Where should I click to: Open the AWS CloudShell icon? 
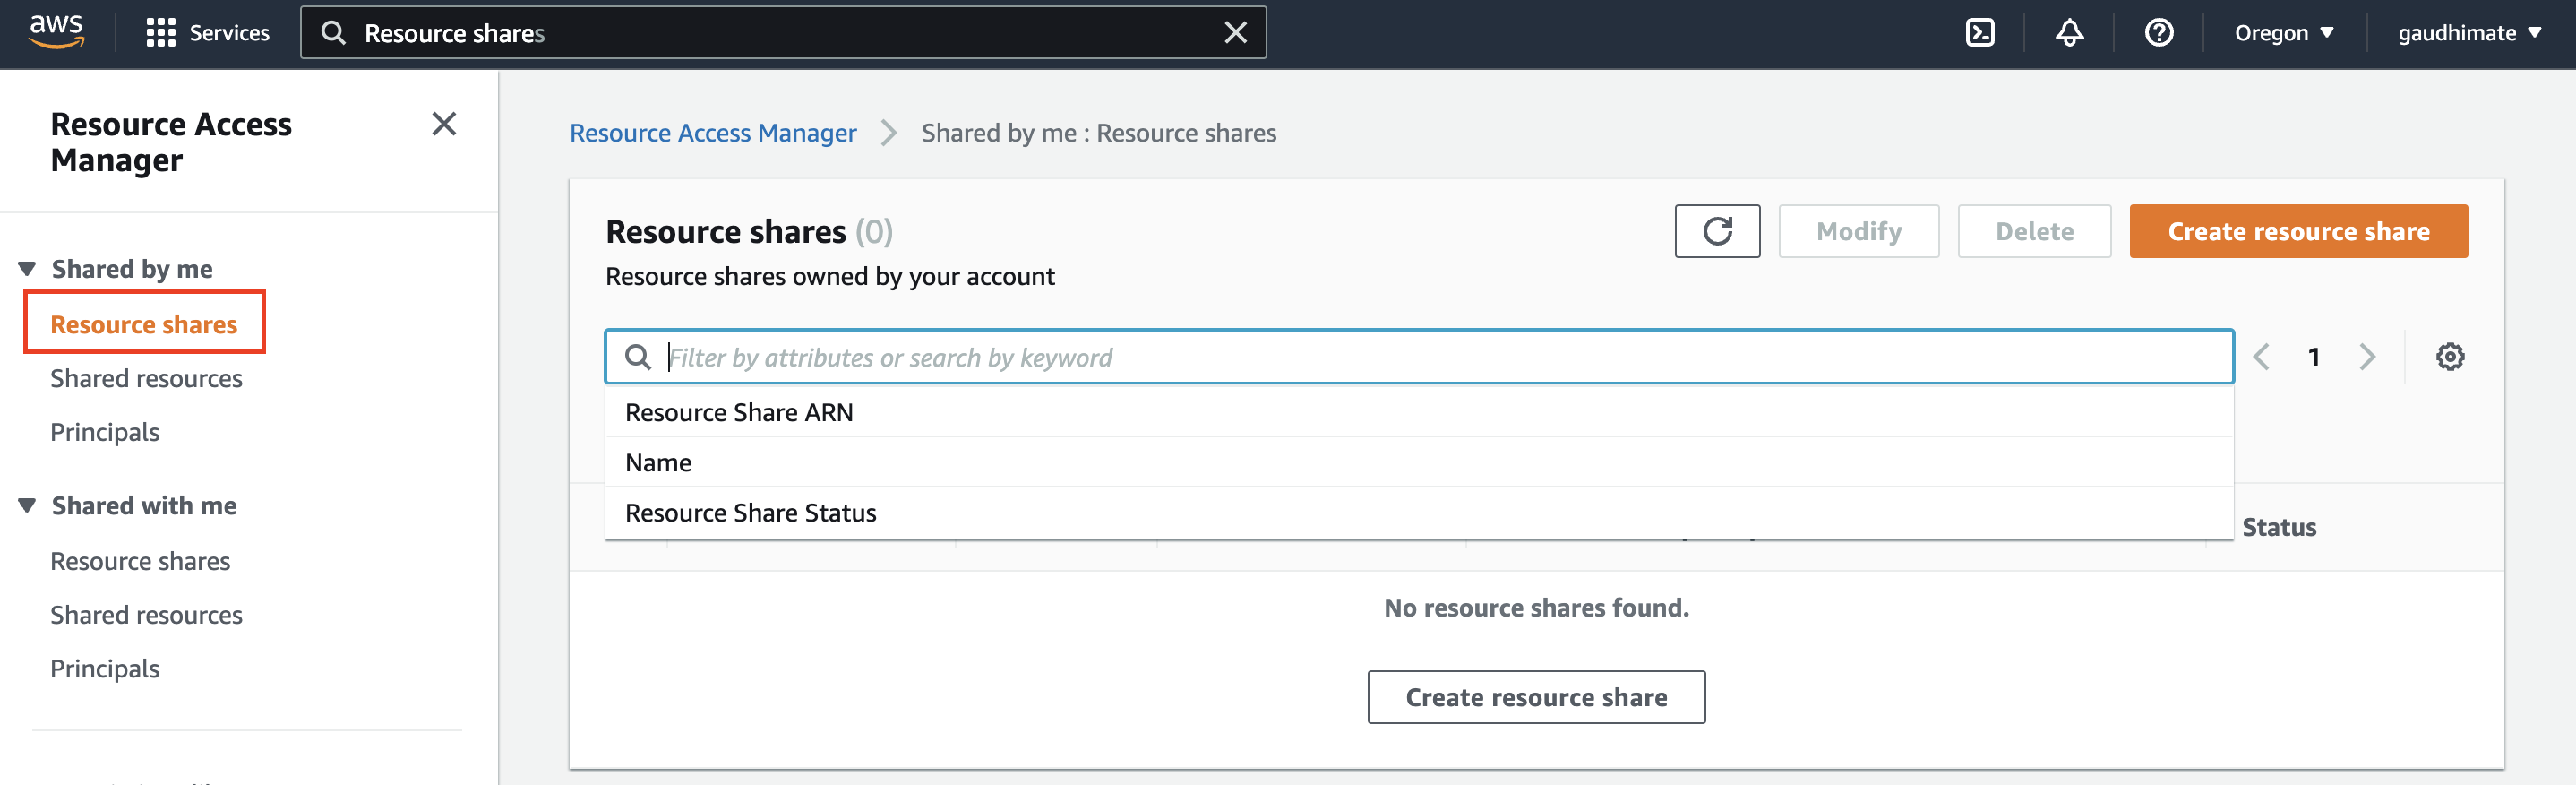[1979, 33]
